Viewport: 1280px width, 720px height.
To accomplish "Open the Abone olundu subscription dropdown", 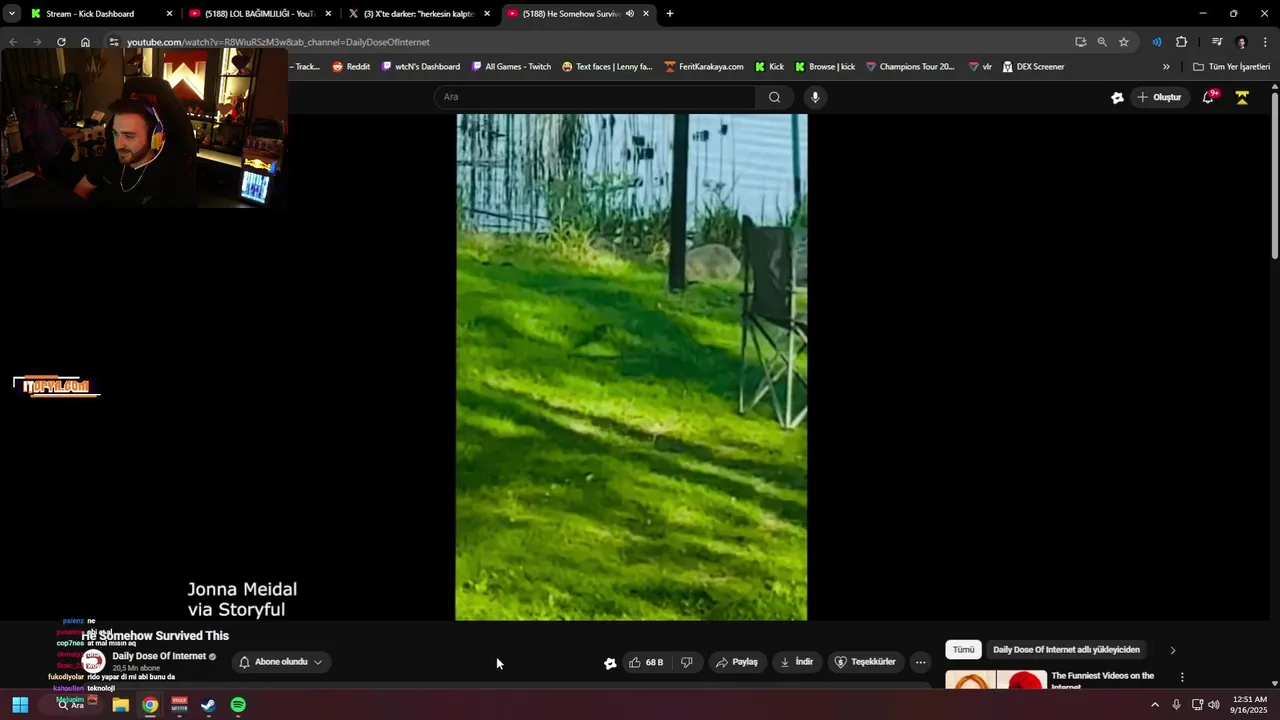I will click(281, 662).
